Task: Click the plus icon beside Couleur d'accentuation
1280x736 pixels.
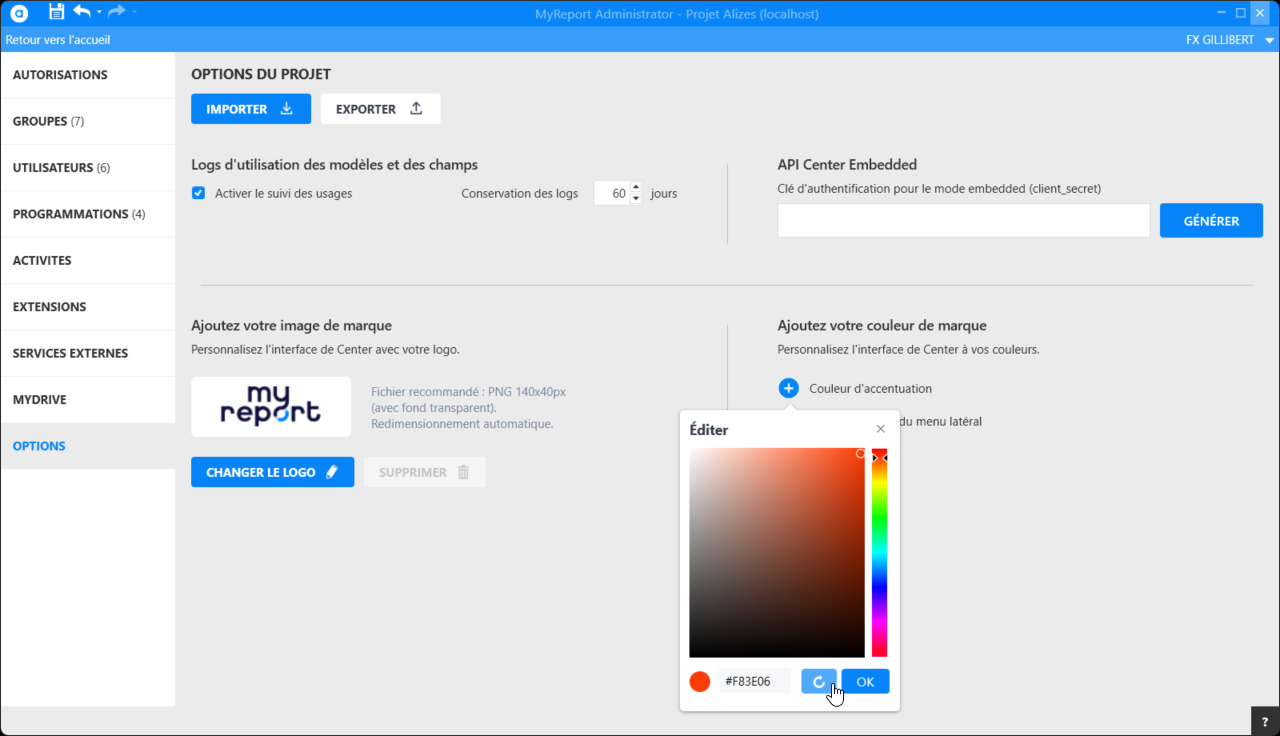Action: coord(788,388)
